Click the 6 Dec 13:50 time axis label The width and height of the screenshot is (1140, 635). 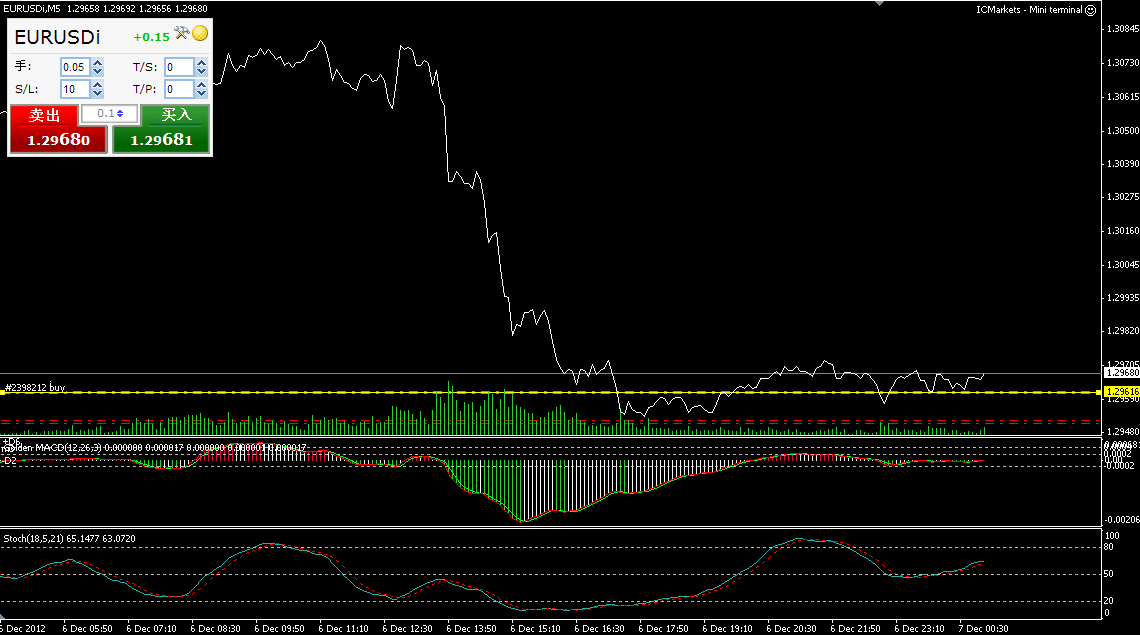pyautogui.click(x=471, y=628)
